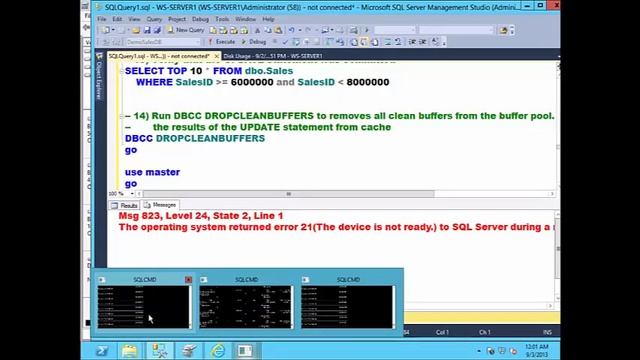The width and height of the screenshot is (640, 360).
Task: Collapse the step 14 comment block
Action: [x=121, y=116]
